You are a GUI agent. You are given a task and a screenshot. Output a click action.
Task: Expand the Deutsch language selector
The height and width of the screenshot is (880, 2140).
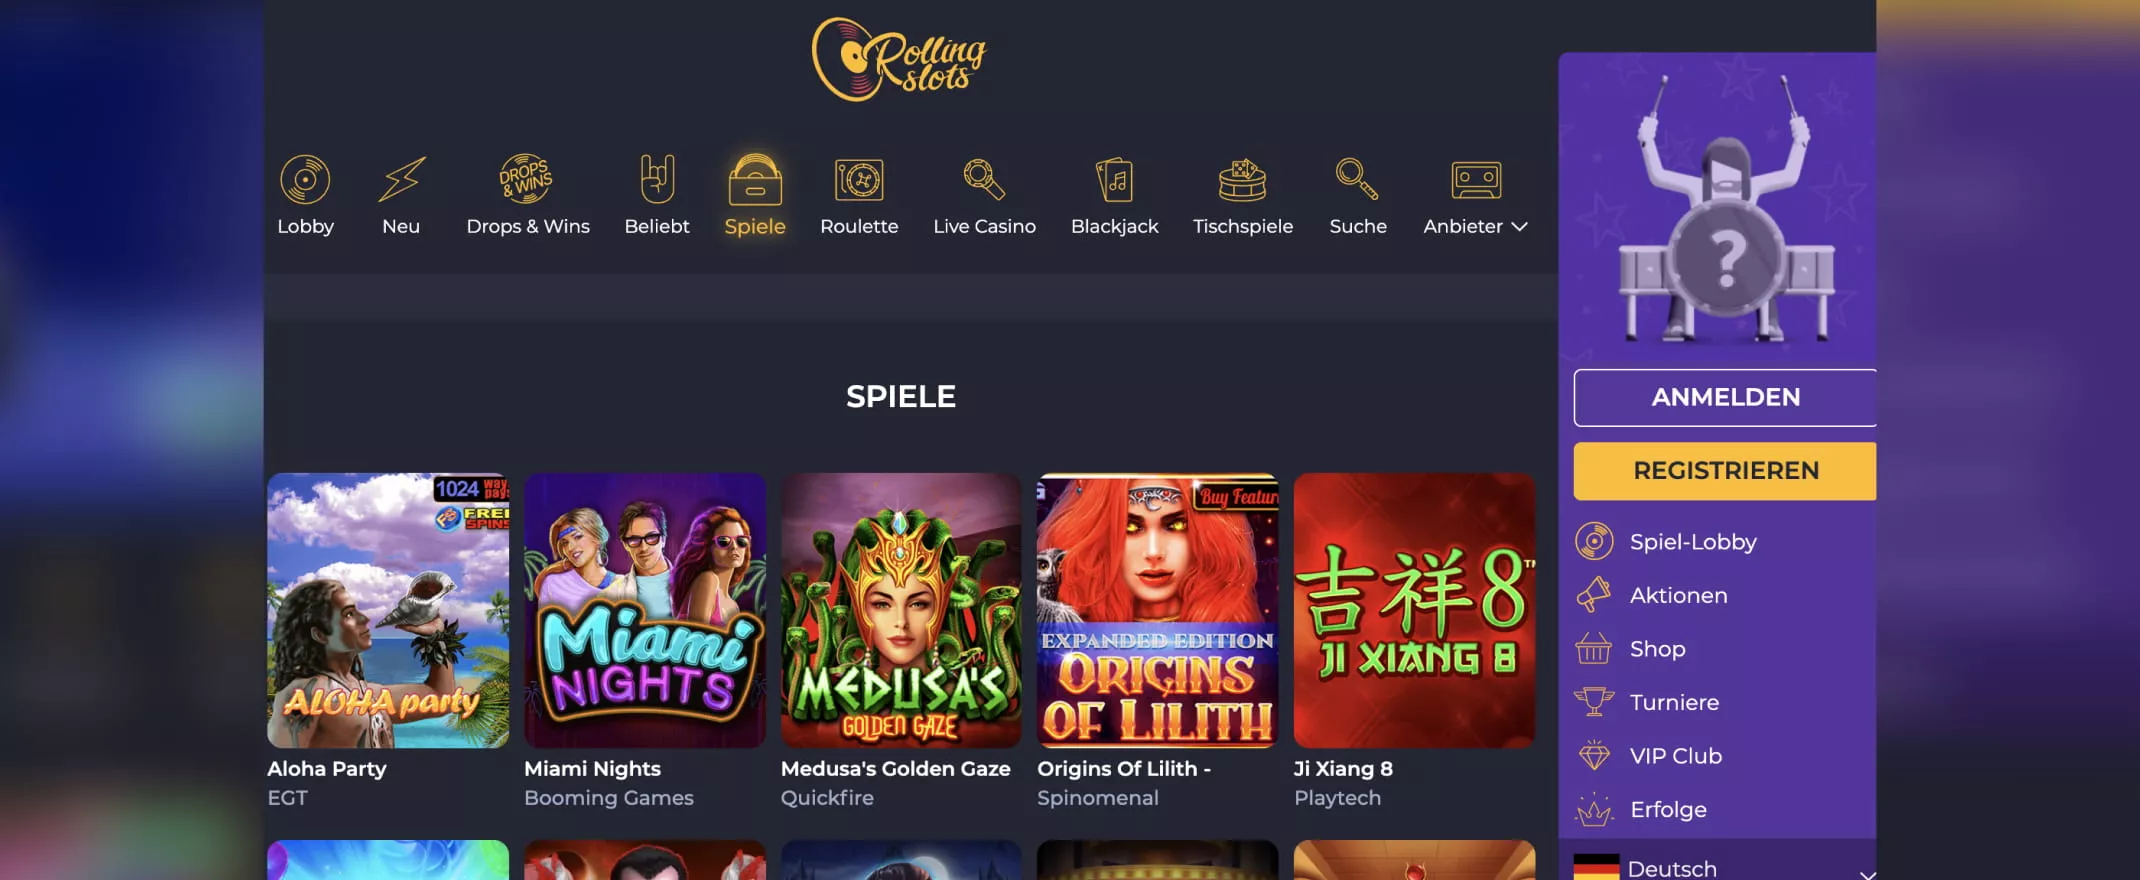[1717, 868]
